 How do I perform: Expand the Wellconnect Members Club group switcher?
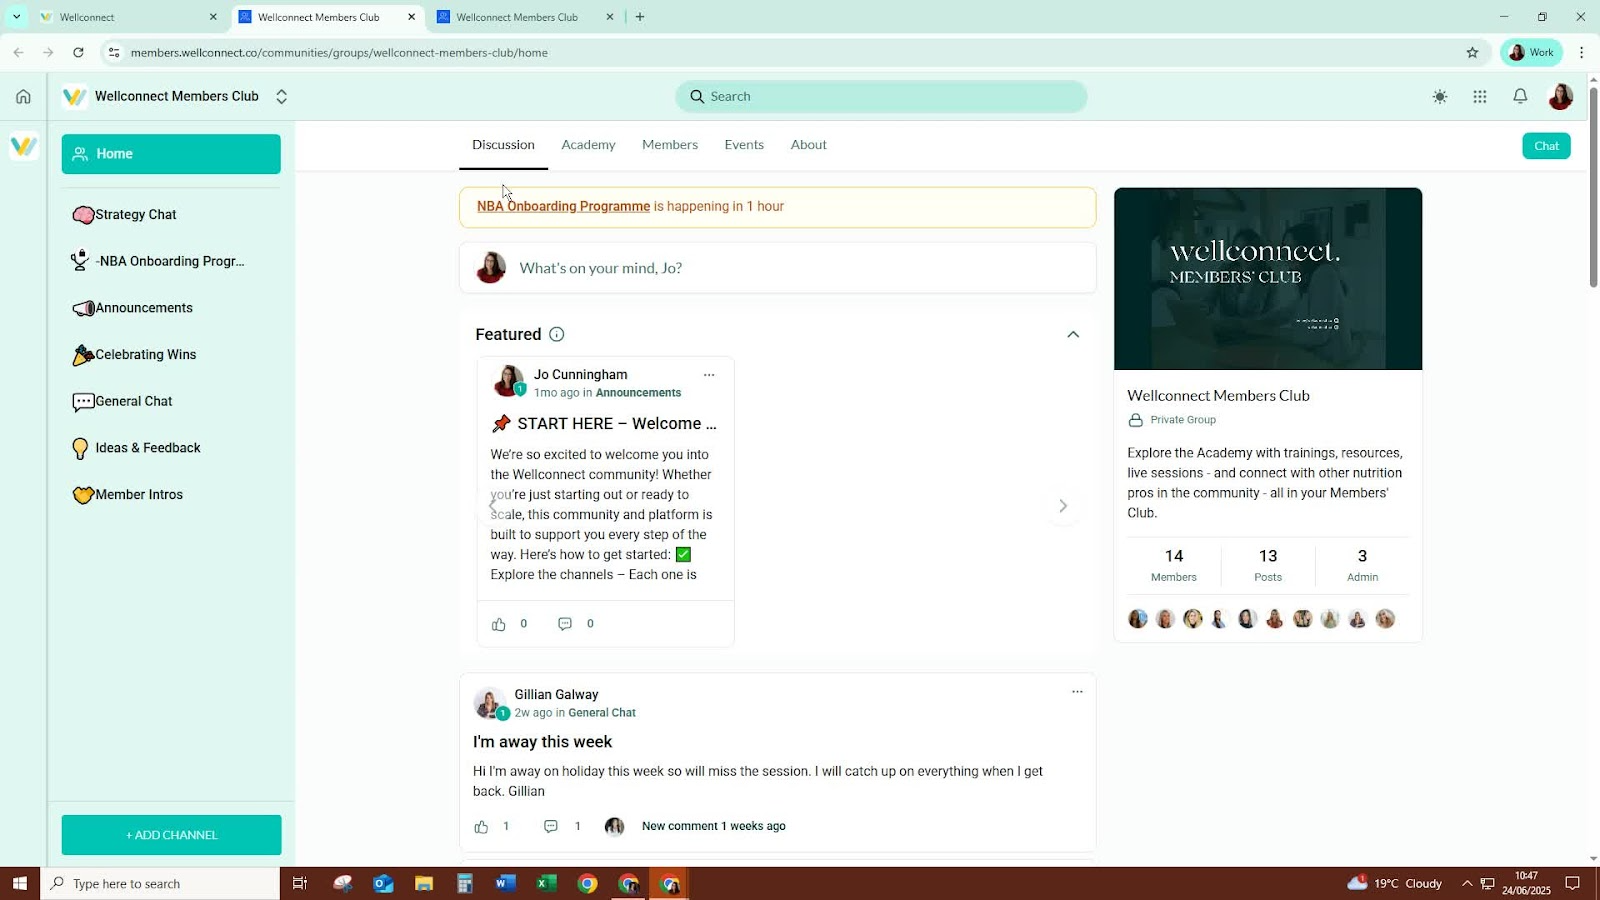point(281,97)
